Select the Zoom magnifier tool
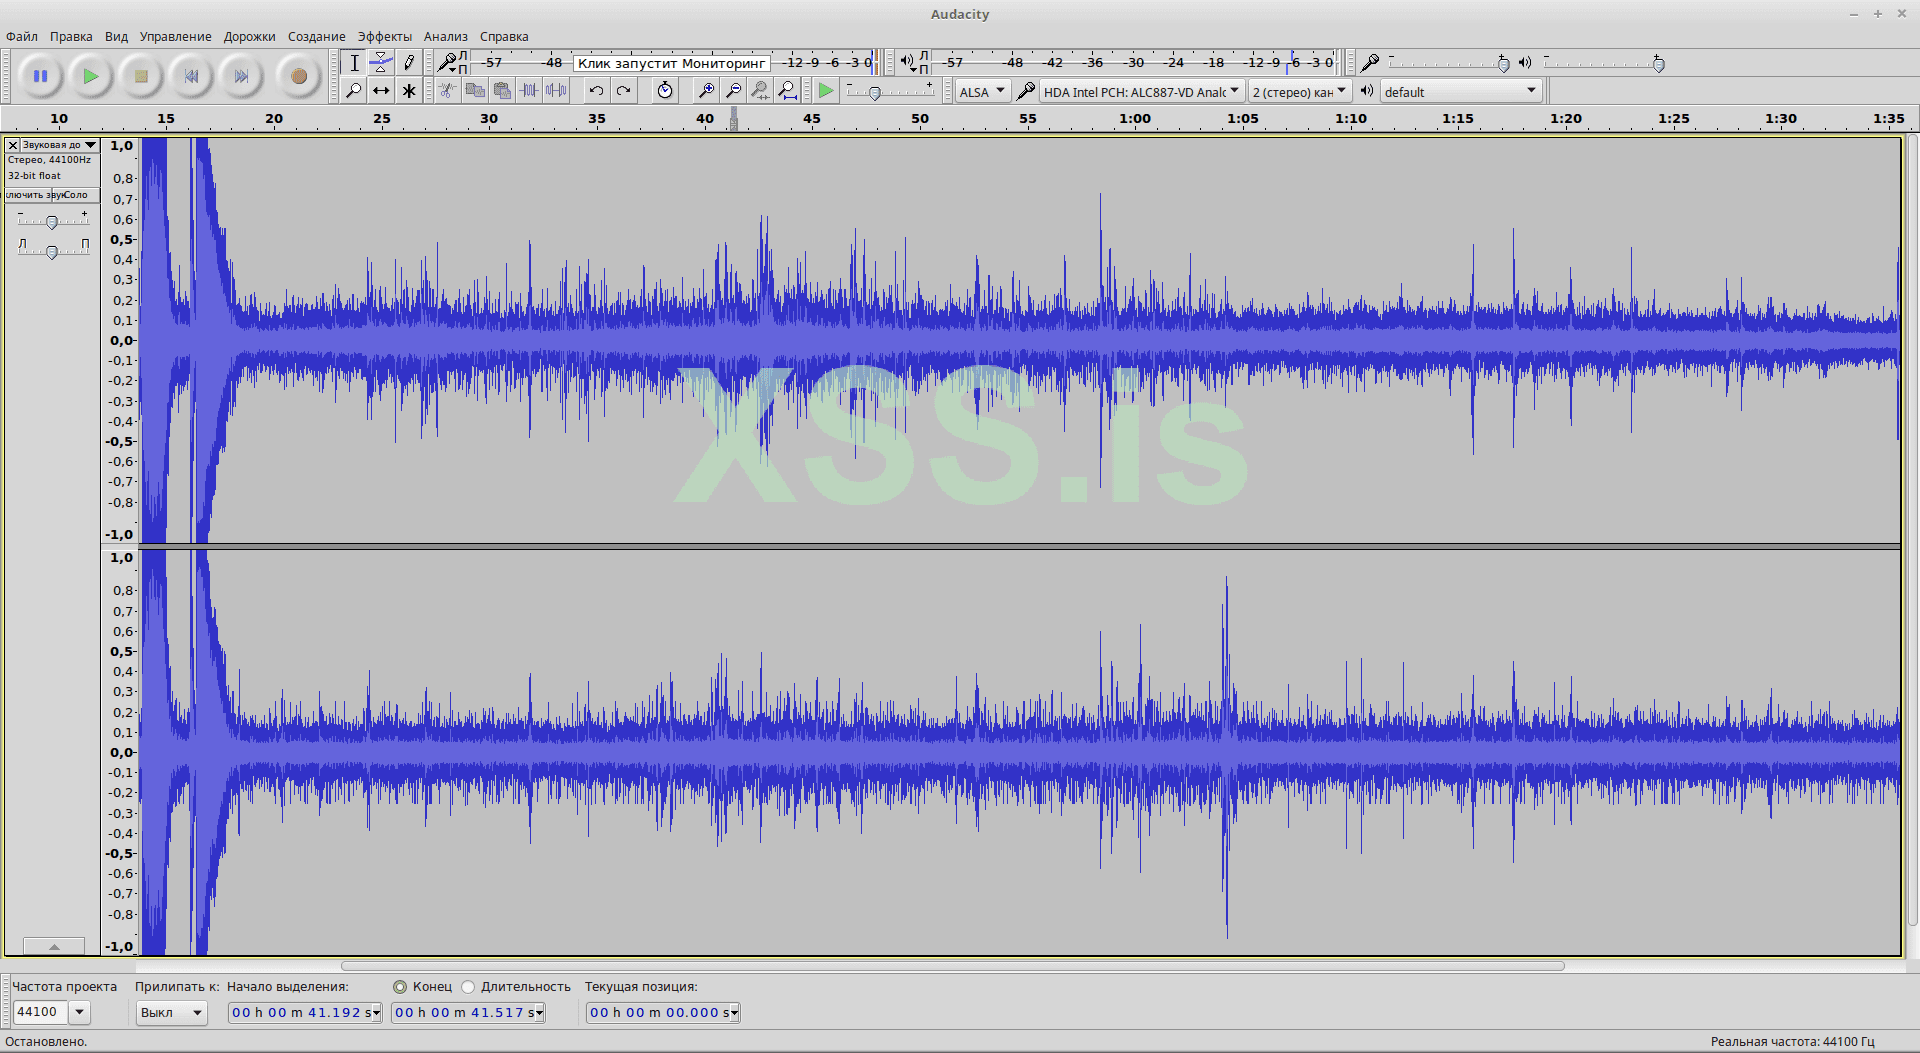This screenshot has height=1053, width=1920. 354,91
